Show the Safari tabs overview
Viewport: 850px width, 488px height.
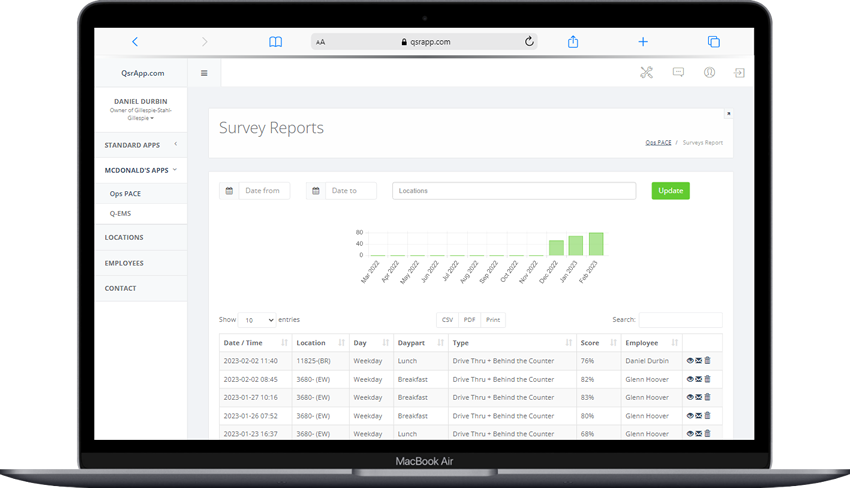714,42
